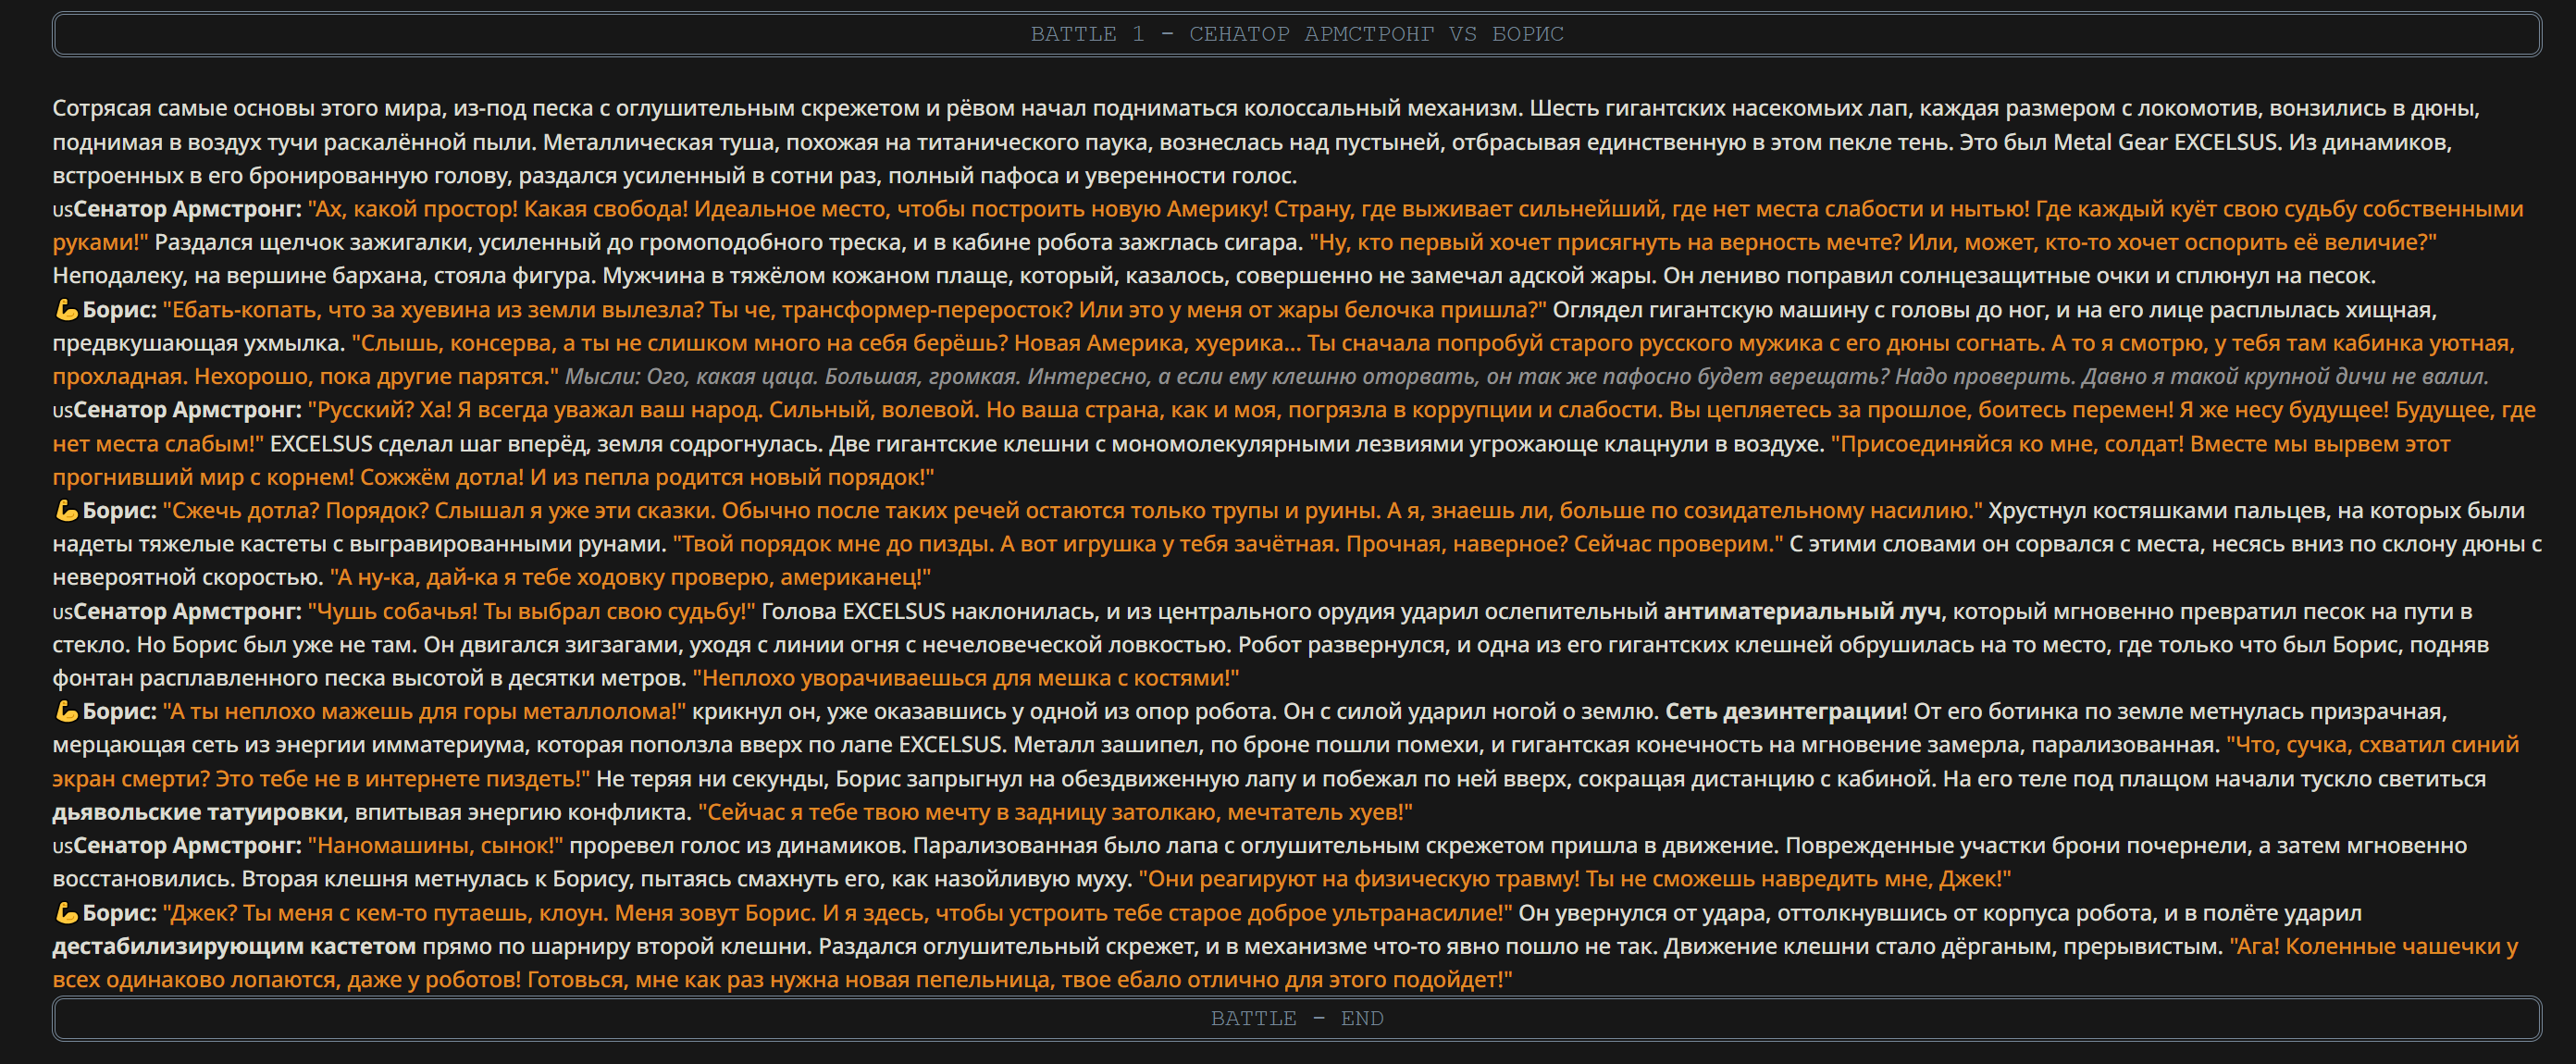Click speaker name 'Сенатор Армстронг:' before 'Русский? Ха!'
The height and width of the screenshot is (1064, 2576).
[x=187, y=410]
